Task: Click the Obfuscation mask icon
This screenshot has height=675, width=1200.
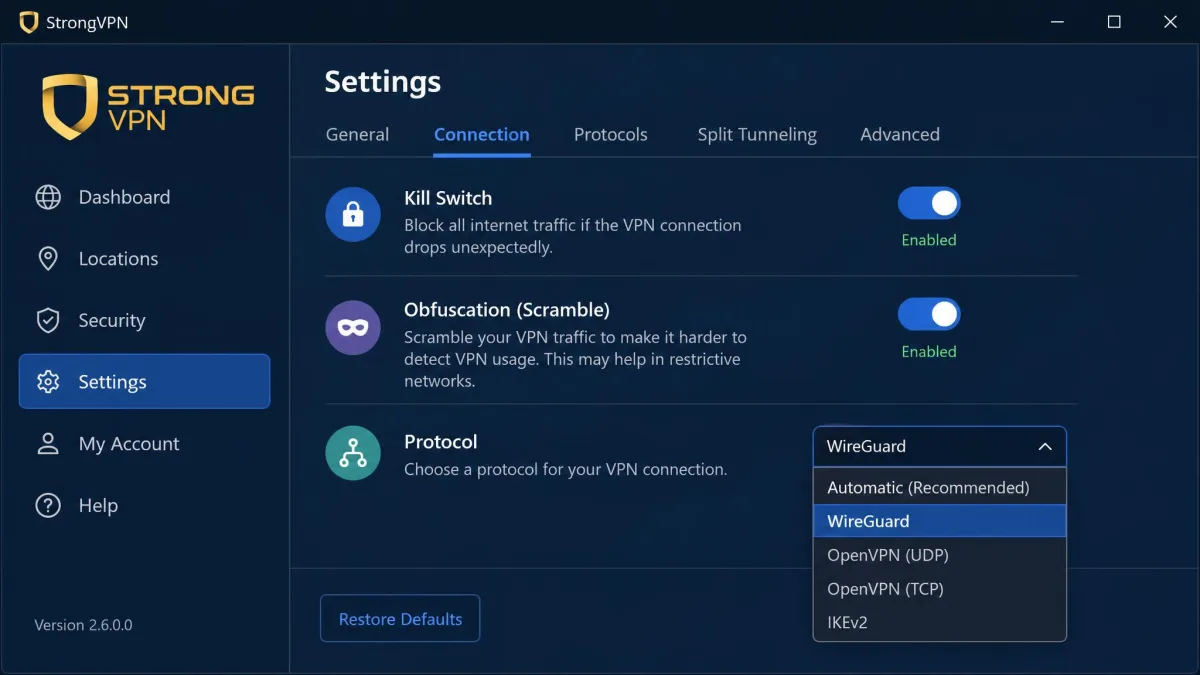Action: (353, 327)
